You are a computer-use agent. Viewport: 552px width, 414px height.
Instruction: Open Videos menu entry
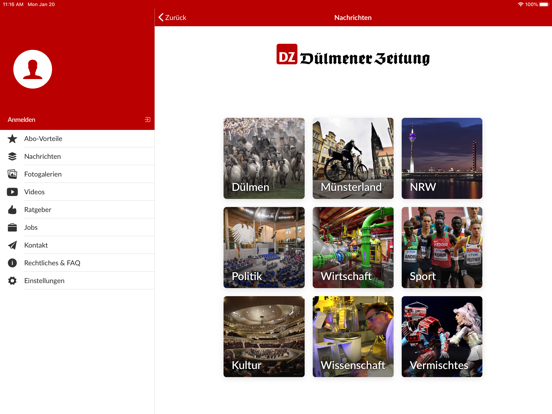tap(77, 192)
